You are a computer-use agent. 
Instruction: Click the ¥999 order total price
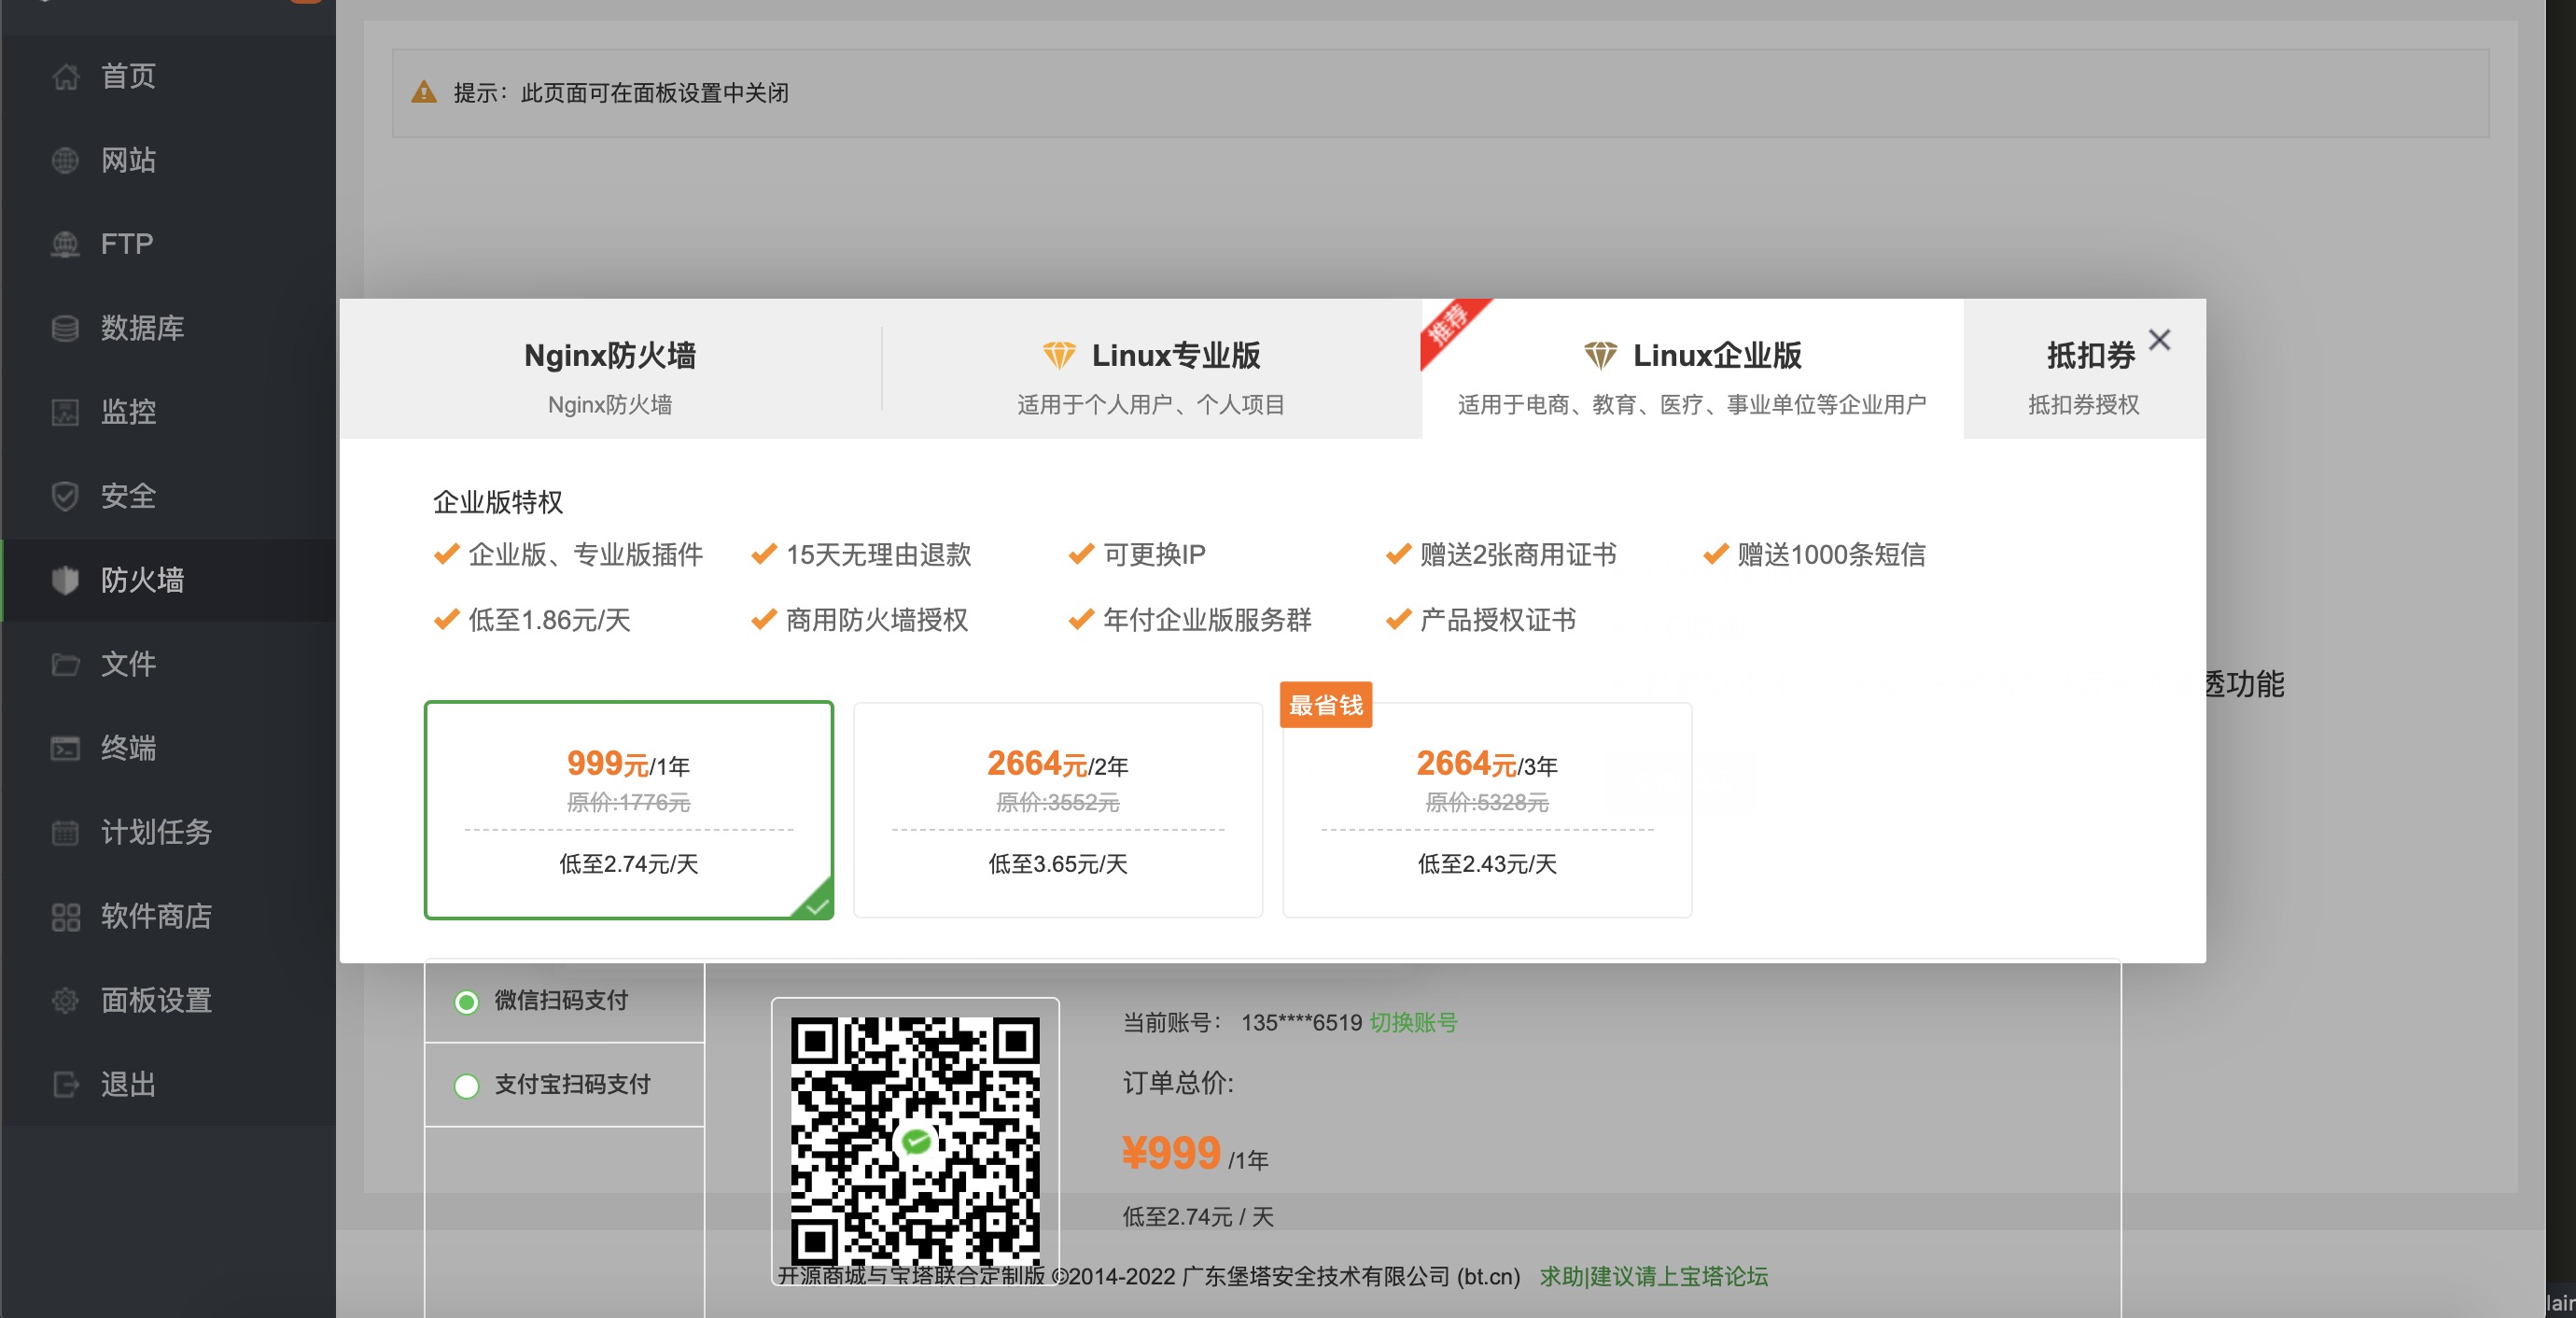click(1170, 1153)
